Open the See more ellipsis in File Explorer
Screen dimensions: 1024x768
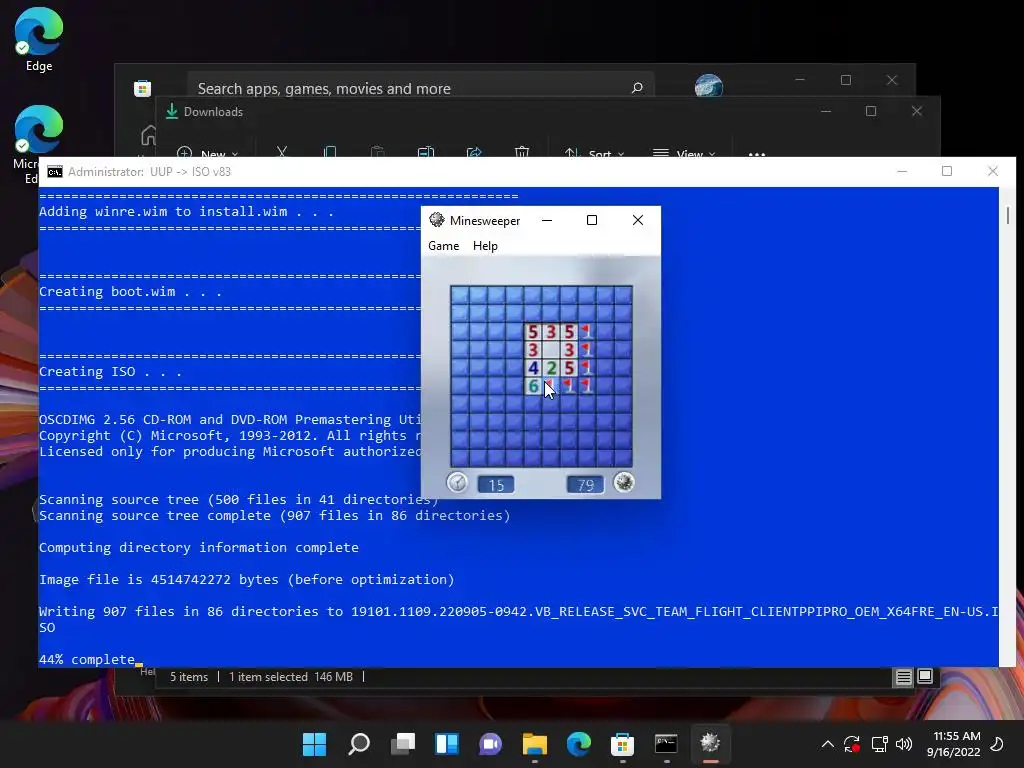point(757,155)
